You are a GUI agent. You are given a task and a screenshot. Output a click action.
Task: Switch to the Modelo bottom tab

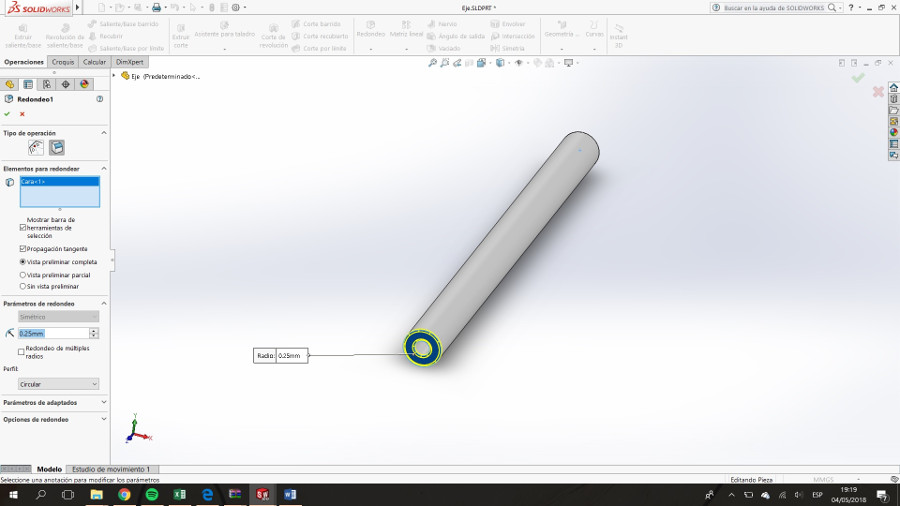(49, 469)
